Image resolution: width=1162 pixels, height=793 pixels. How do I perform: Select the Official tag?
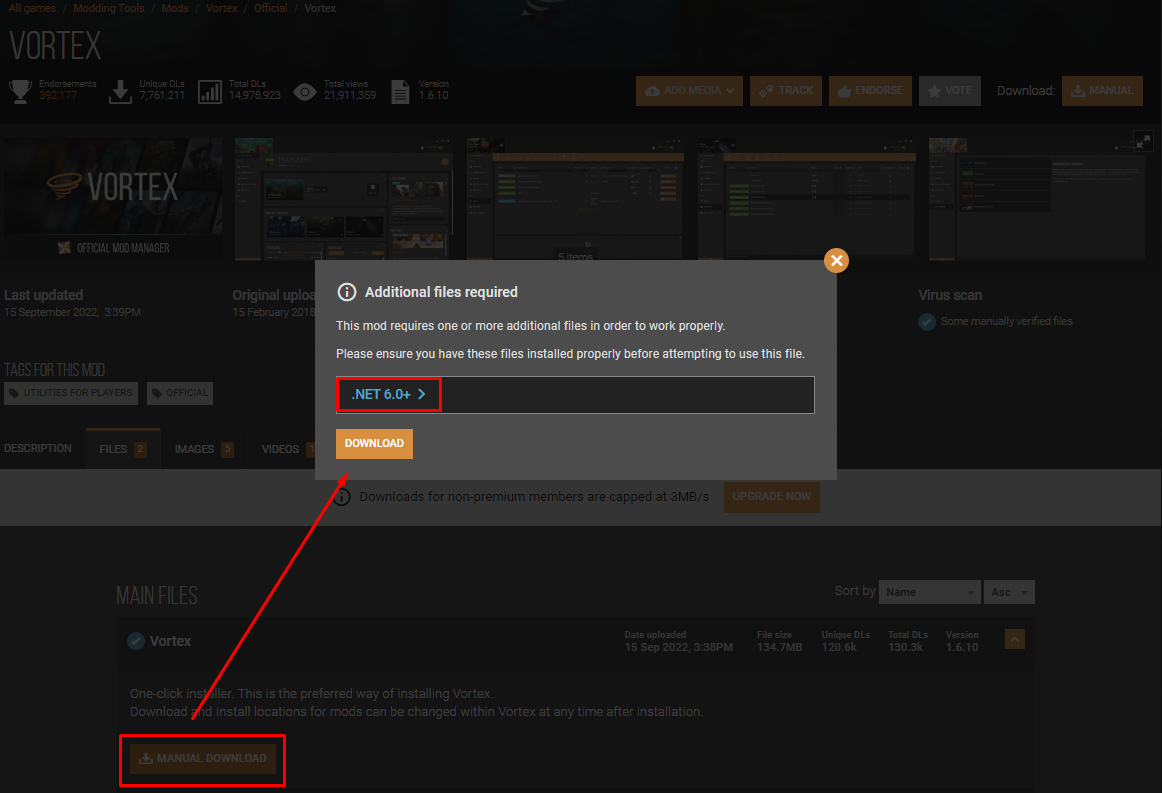point(180,393)
